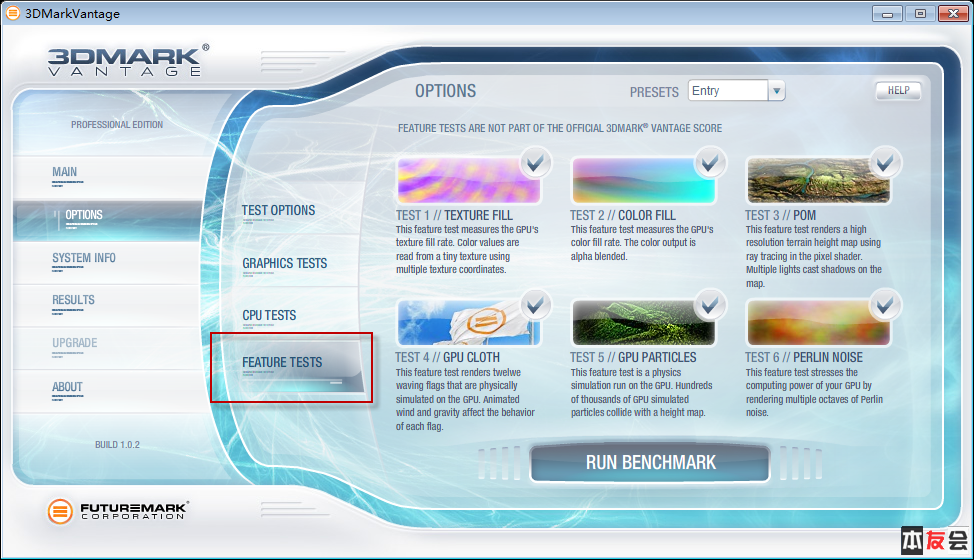Click the Perlin Noise test thumbnail
This screenshot has height=560, width=974.
point(819,322)
